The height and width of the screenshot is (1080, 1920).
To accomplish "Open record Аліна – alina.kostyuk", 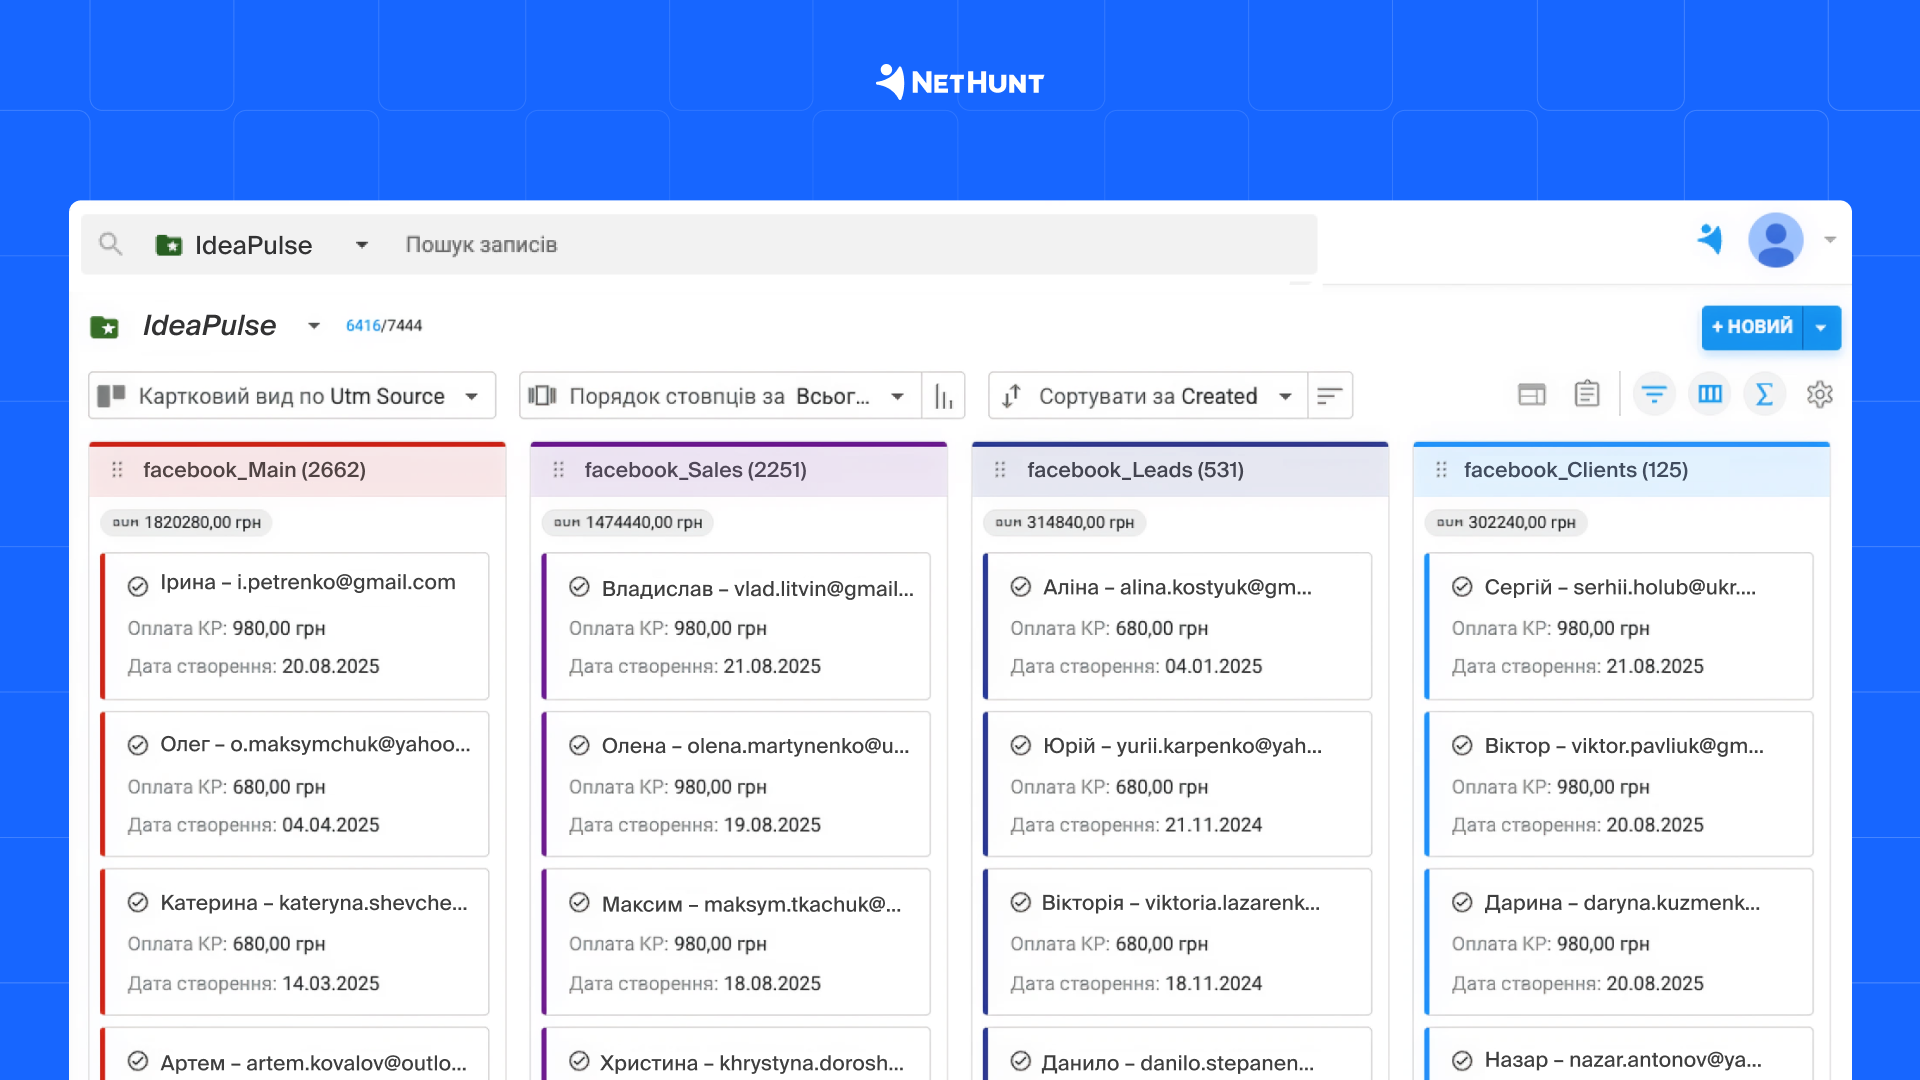I will tap(1177, 587).
